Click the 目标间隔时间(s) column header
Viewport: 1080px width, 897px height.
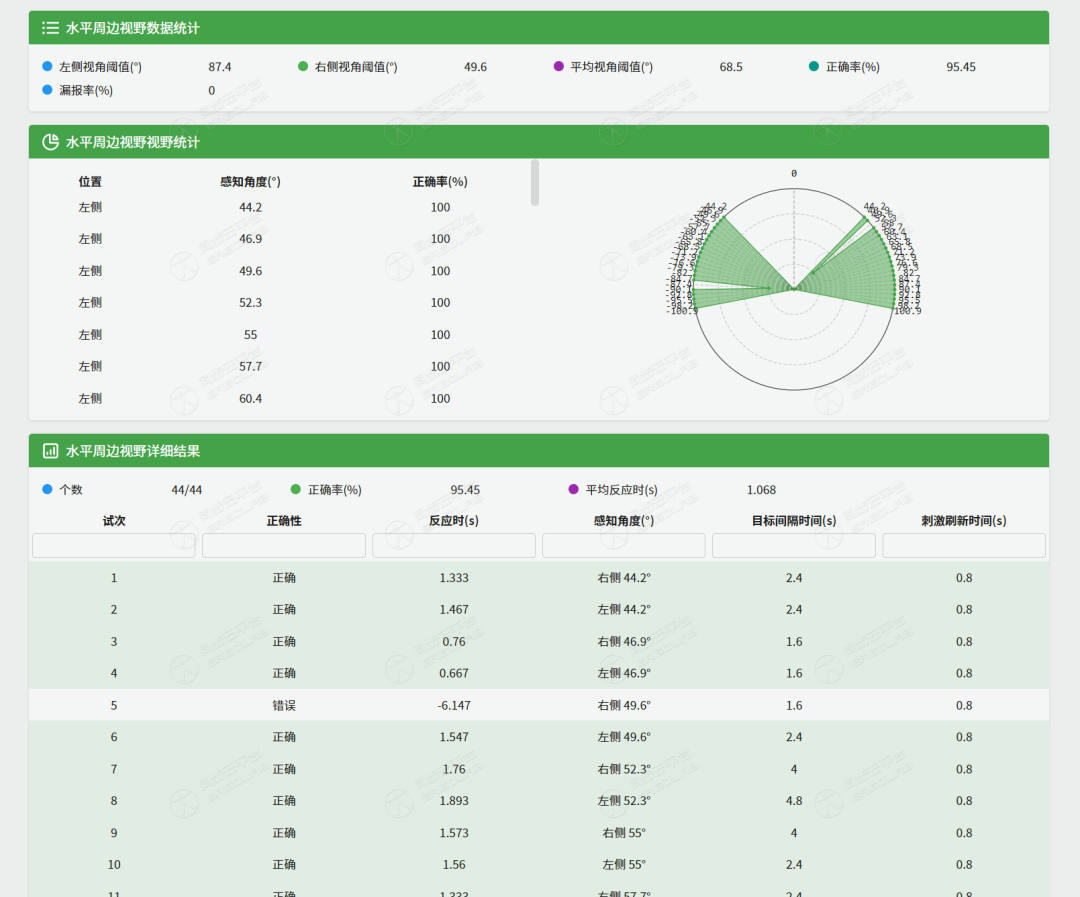click(793, 521)
